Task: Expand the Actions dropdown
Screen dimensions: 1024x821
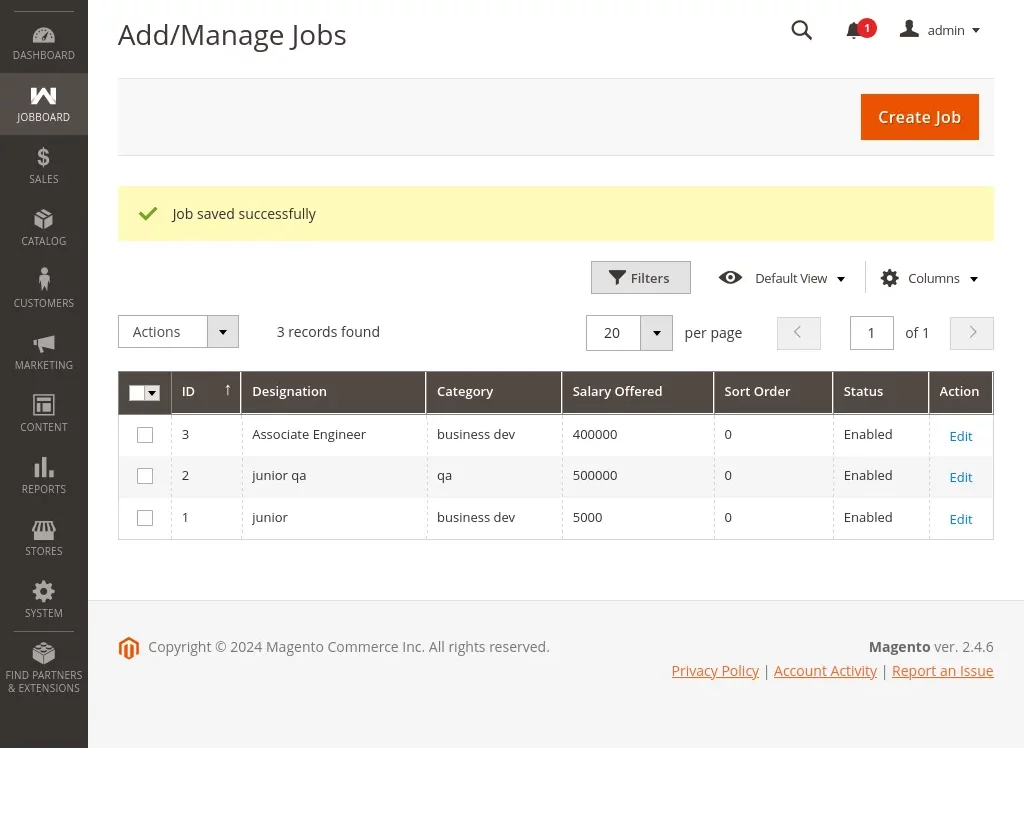Action: point(178,331)
